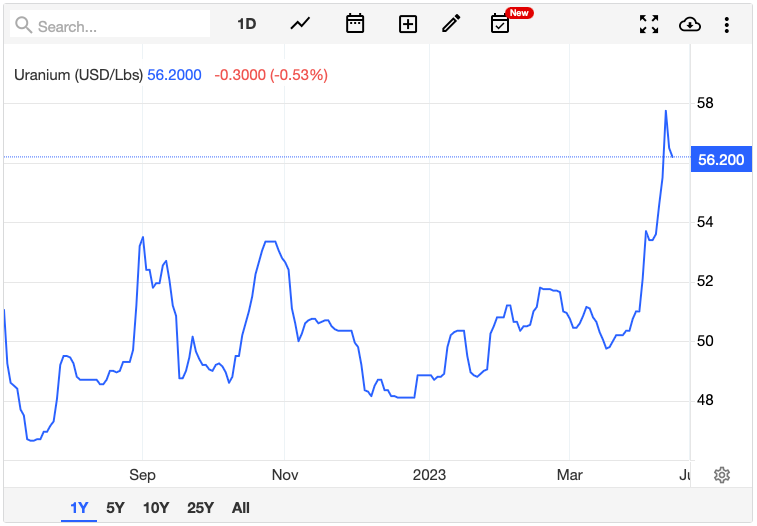Show All historical data
This screenshot has width=757, height=526.
tap(240, 508)
